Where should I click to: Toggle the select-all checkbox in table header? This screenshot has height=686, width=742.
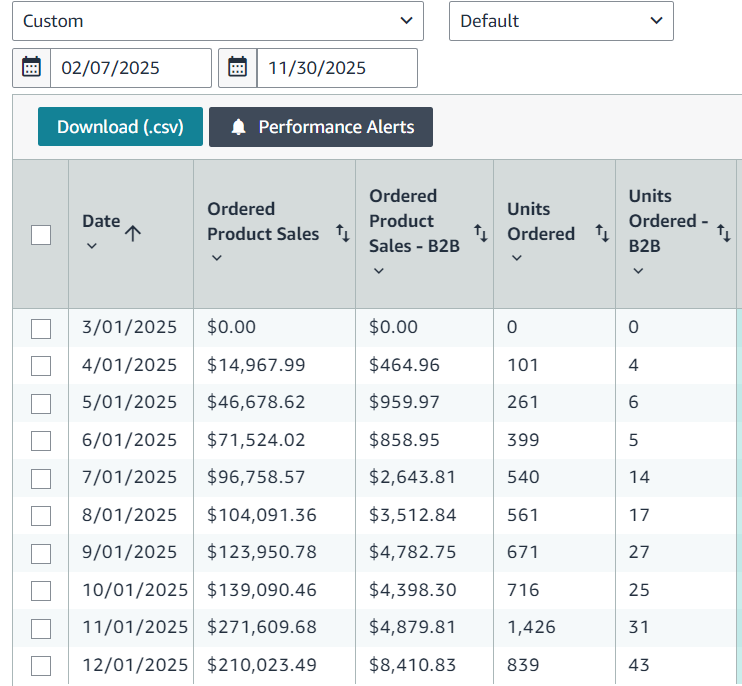click(x=41, y=235)
